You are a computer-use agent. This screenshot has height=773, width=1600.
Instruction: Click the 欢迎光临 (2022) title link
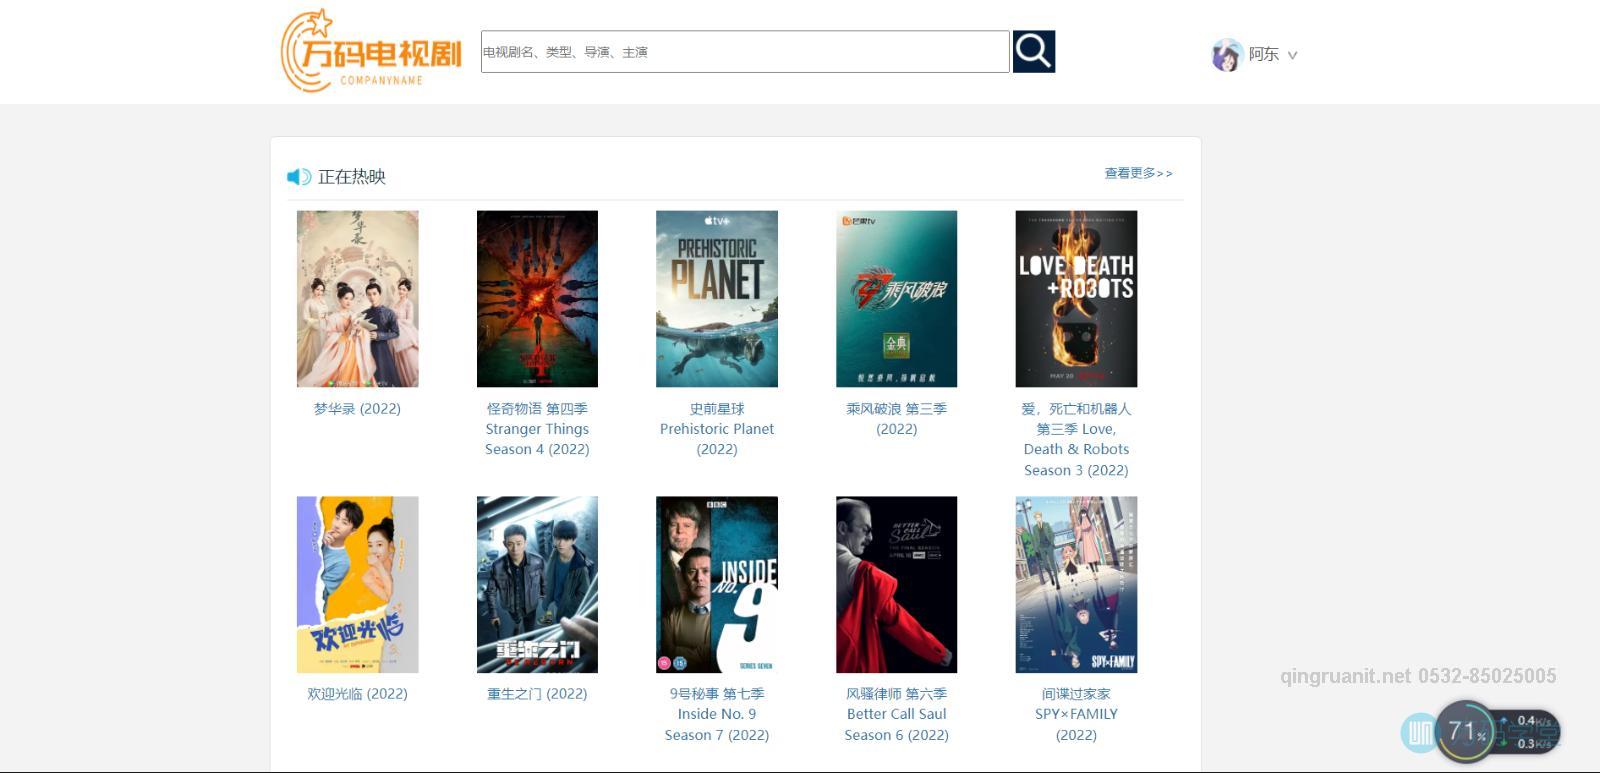(x=357, y=694)
